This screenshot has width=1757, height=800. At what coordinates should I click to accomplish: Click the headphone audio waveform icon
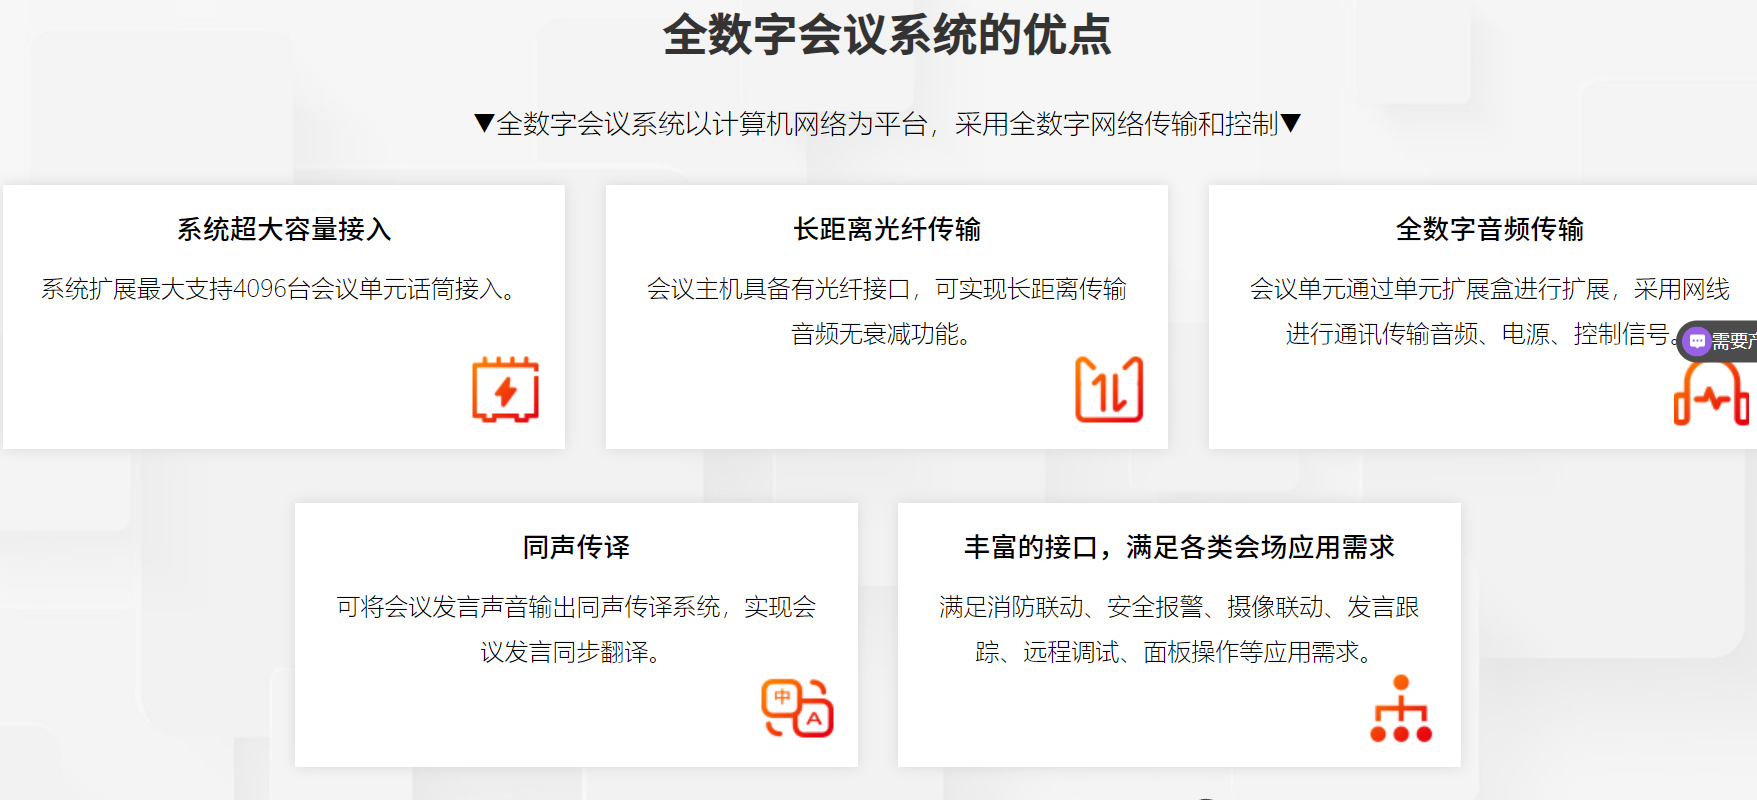[x=1711, y=394]
